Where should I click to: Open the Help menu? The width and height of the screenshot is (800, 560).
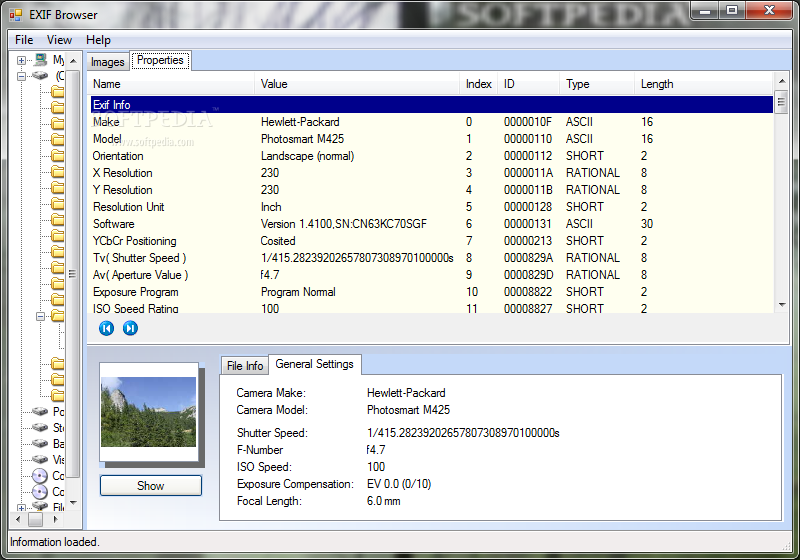pos(98,40)
